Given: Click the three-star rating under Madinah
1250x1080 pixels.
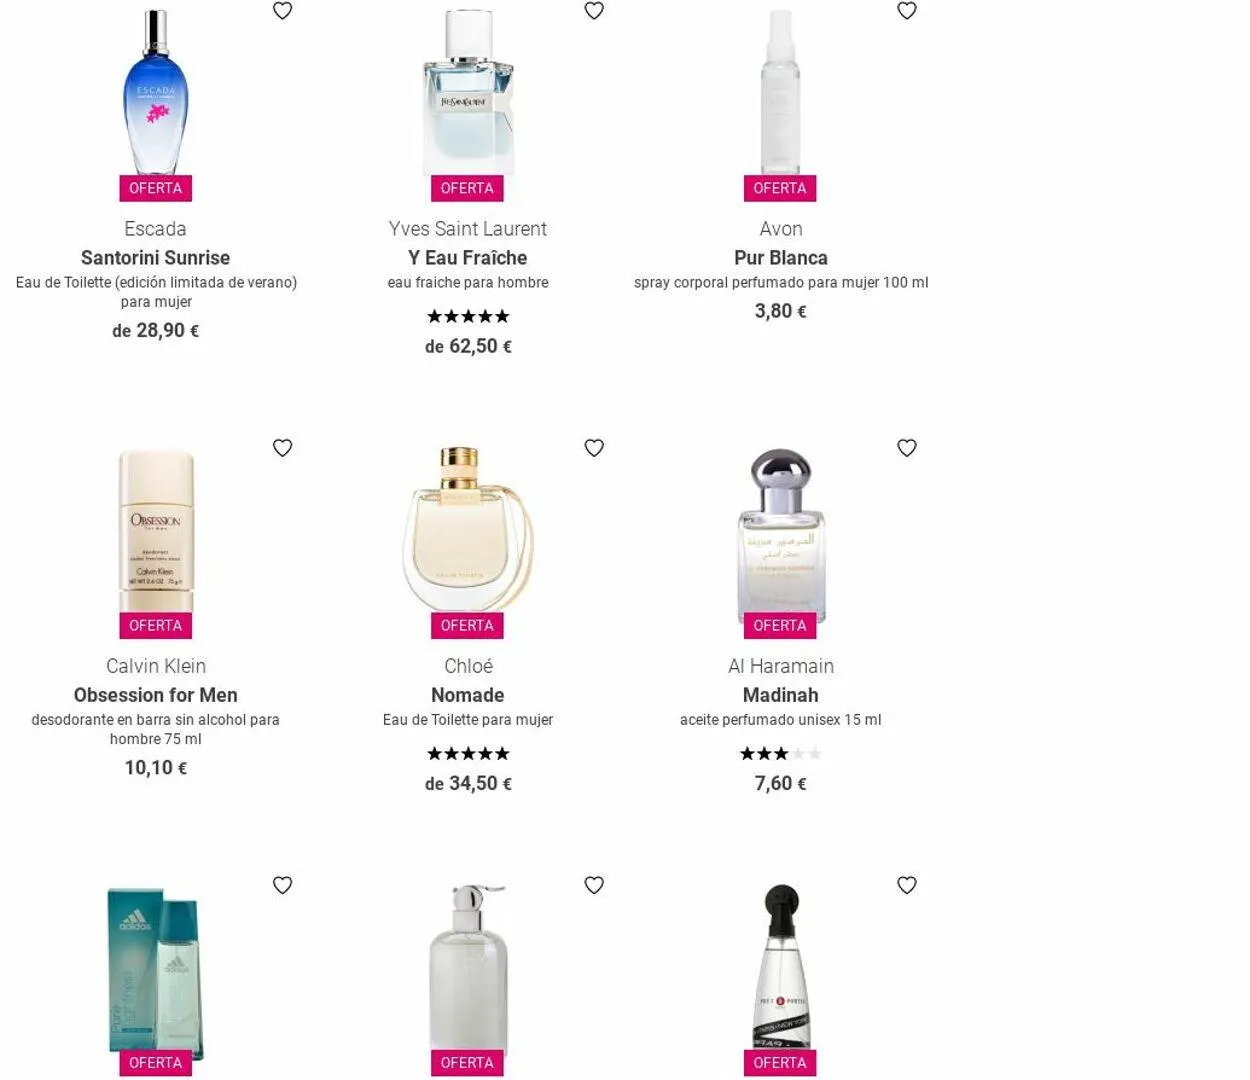Looking at the screenshot, I should click(x=780, y=754).
